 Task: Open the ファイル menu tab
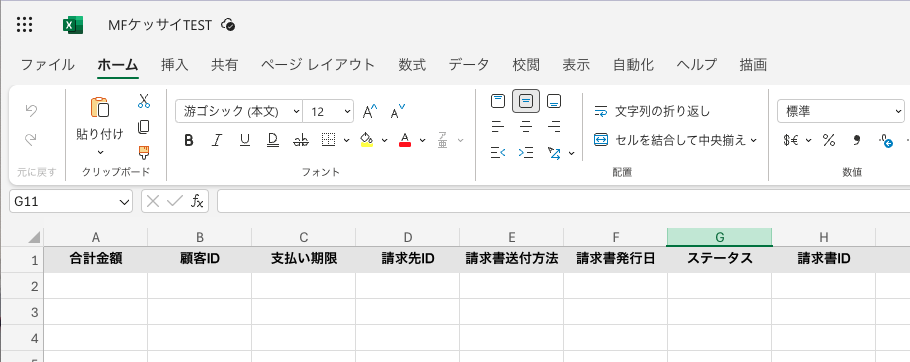click(48, 64)
